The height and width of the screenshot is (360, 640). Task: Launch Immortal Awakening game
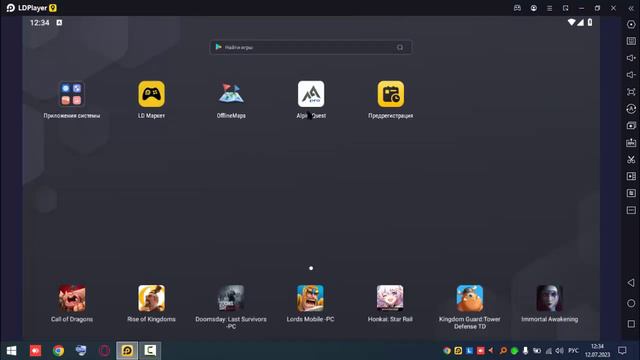549,298
